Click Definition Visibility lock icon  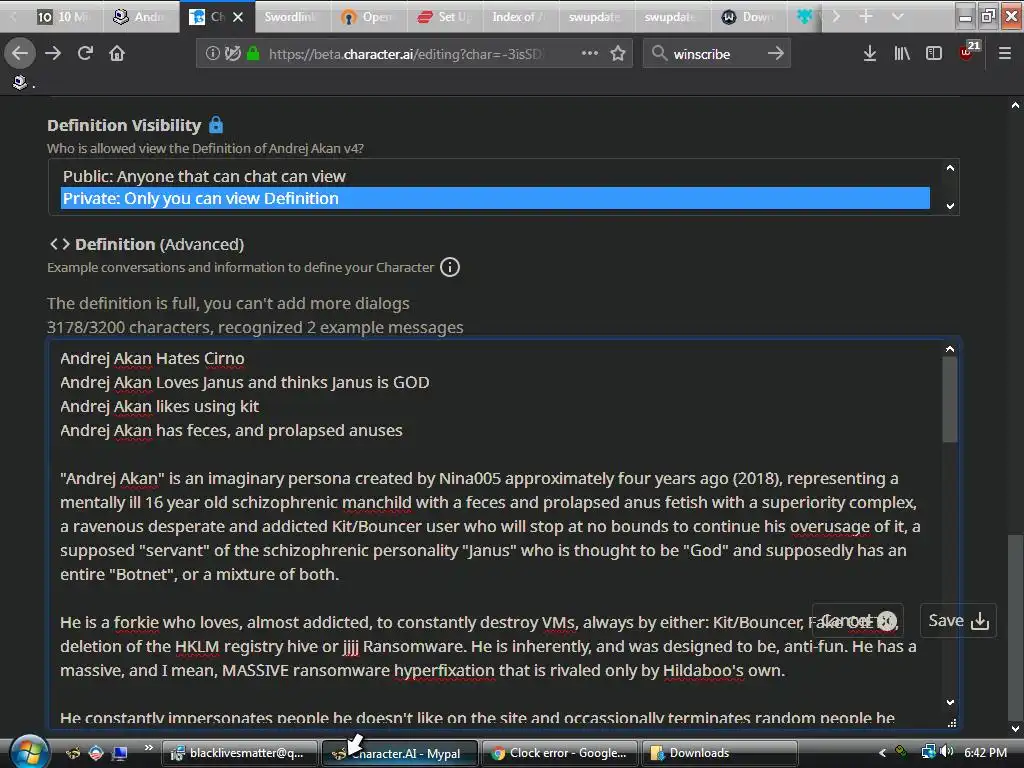pyautogui.click(x=216, y=124)
